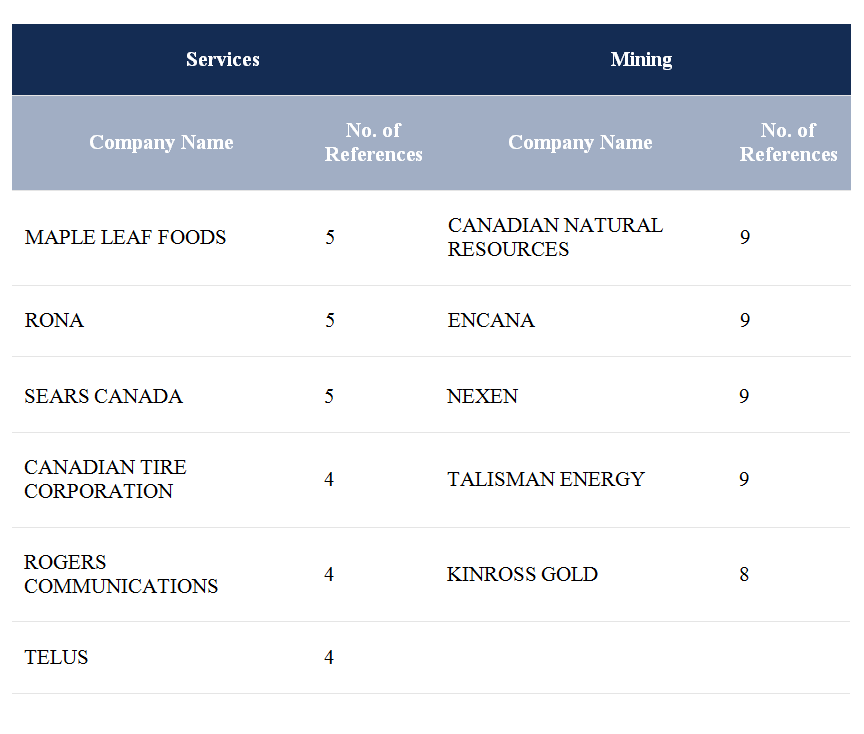Click the KINROSS GOLD entry
864x734 pixels.
pyautogui.click(x=522, y=575)
